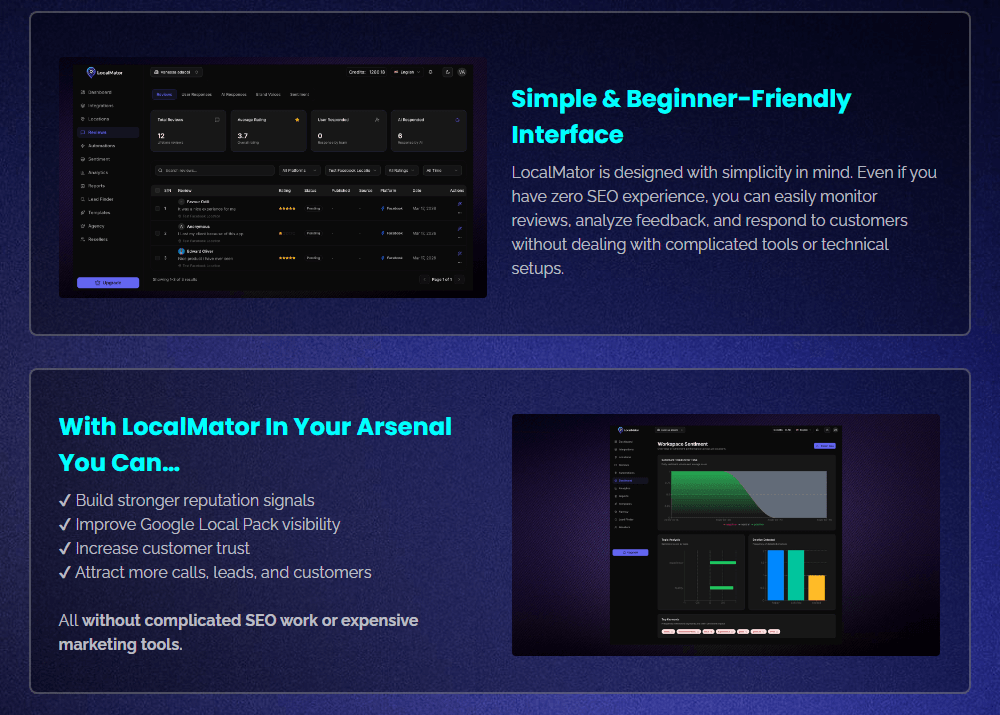Open the All Platforms filter dropdown
This screenshot has height=715, width=1000.
click(299, 171)
